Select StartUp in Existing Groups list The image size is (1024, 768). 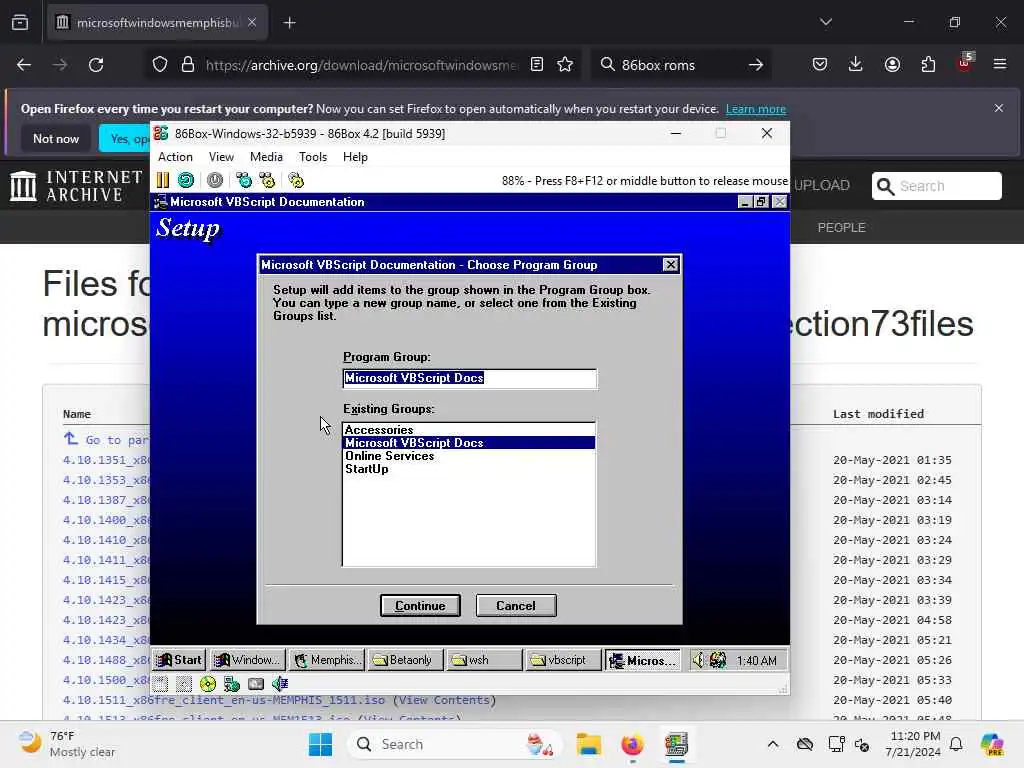click(x=469, y=469)
